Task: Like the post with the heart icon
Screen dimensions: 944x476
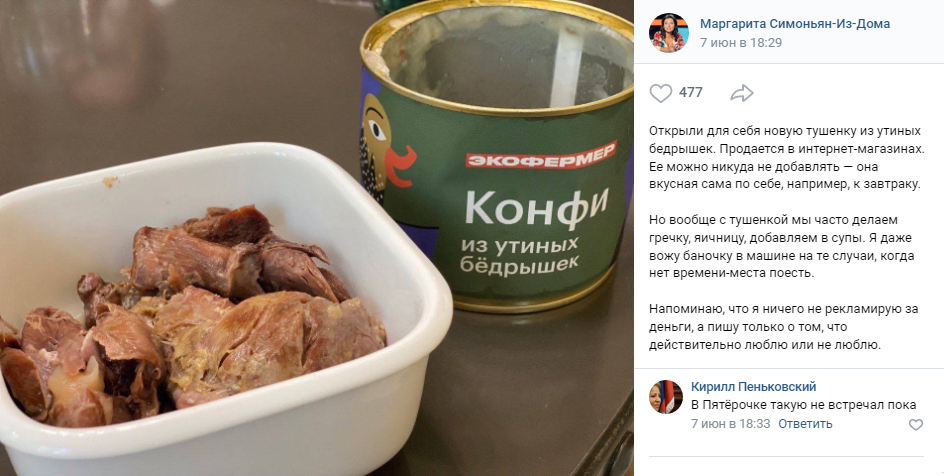Action: click(x=661, y=93)
